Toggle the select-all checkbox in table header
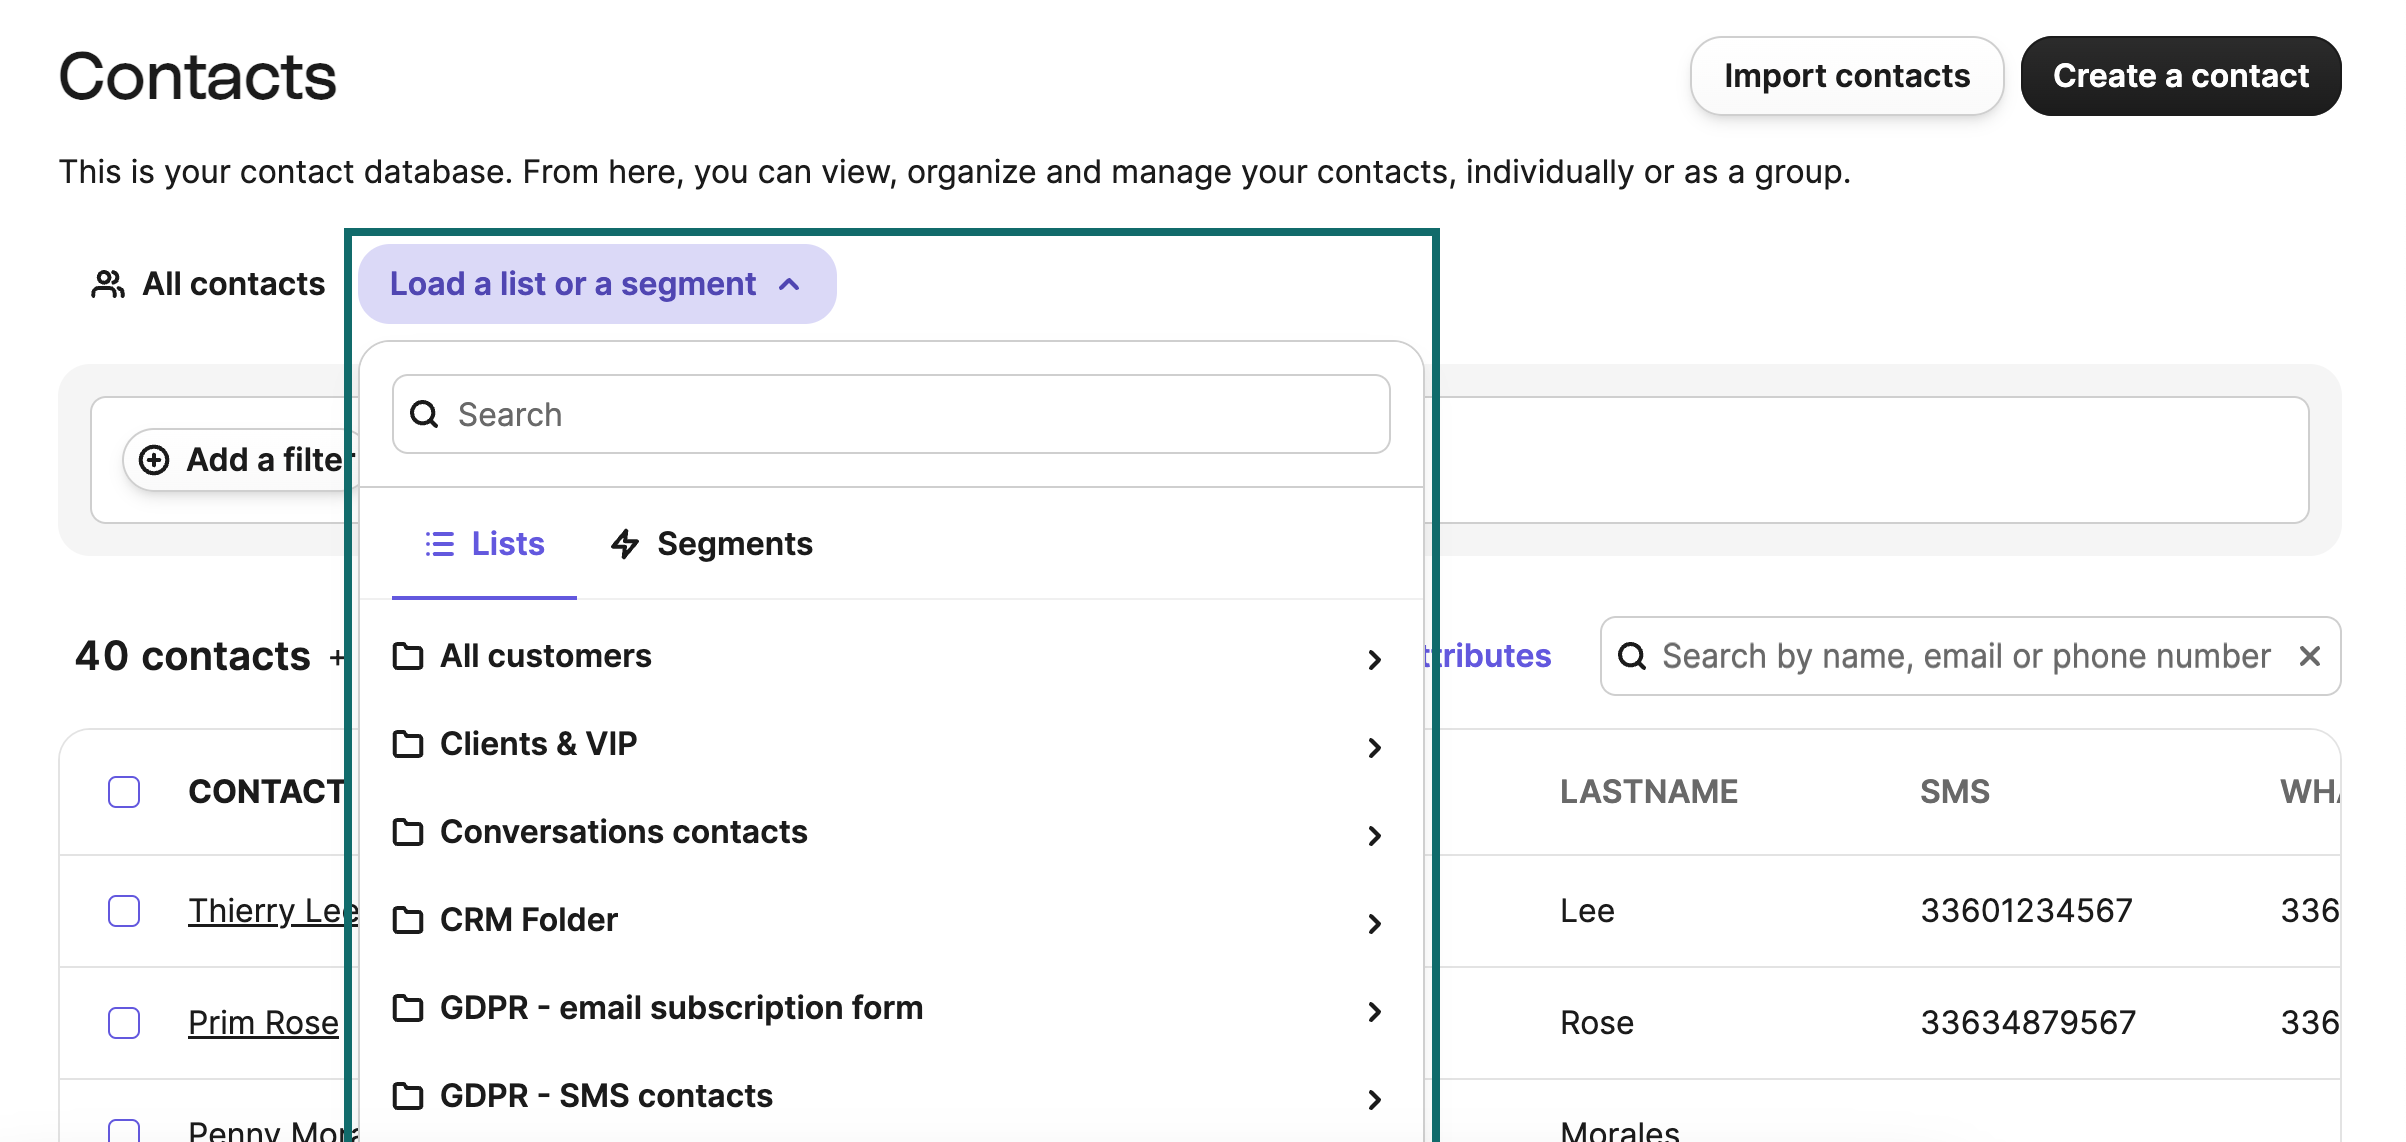Viewport: 2406px width, 1142px height. [124, 792]
